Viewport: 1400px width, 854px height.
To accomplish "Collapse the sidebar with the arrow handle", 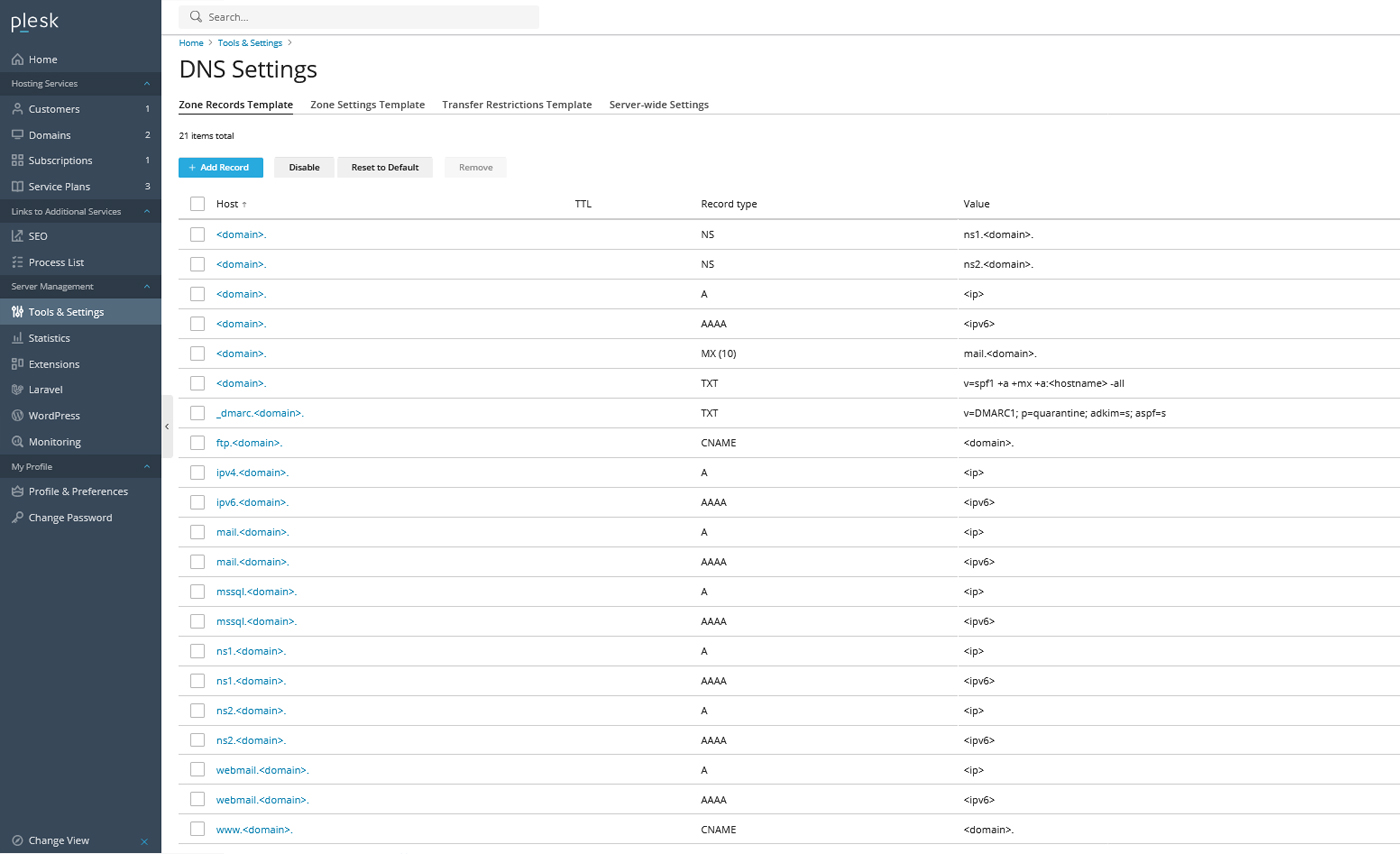I will point(166,425).
